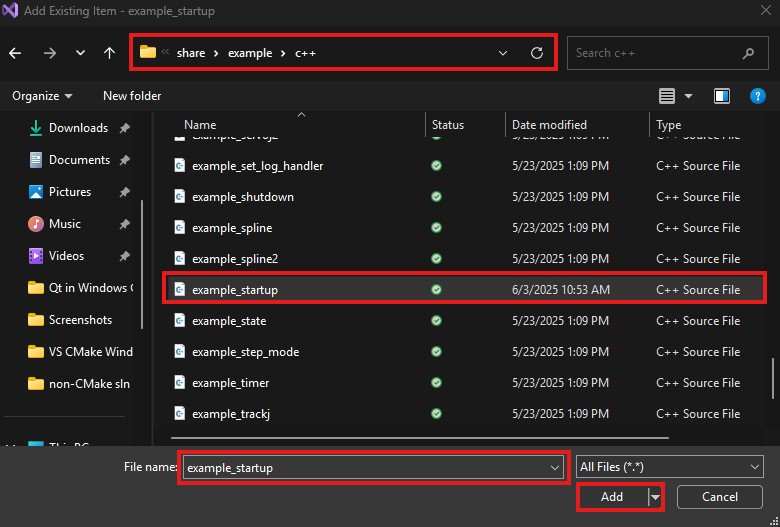The image size is (780, 527).
Task: Go forward with the right arrow
Action: [50, 53]
